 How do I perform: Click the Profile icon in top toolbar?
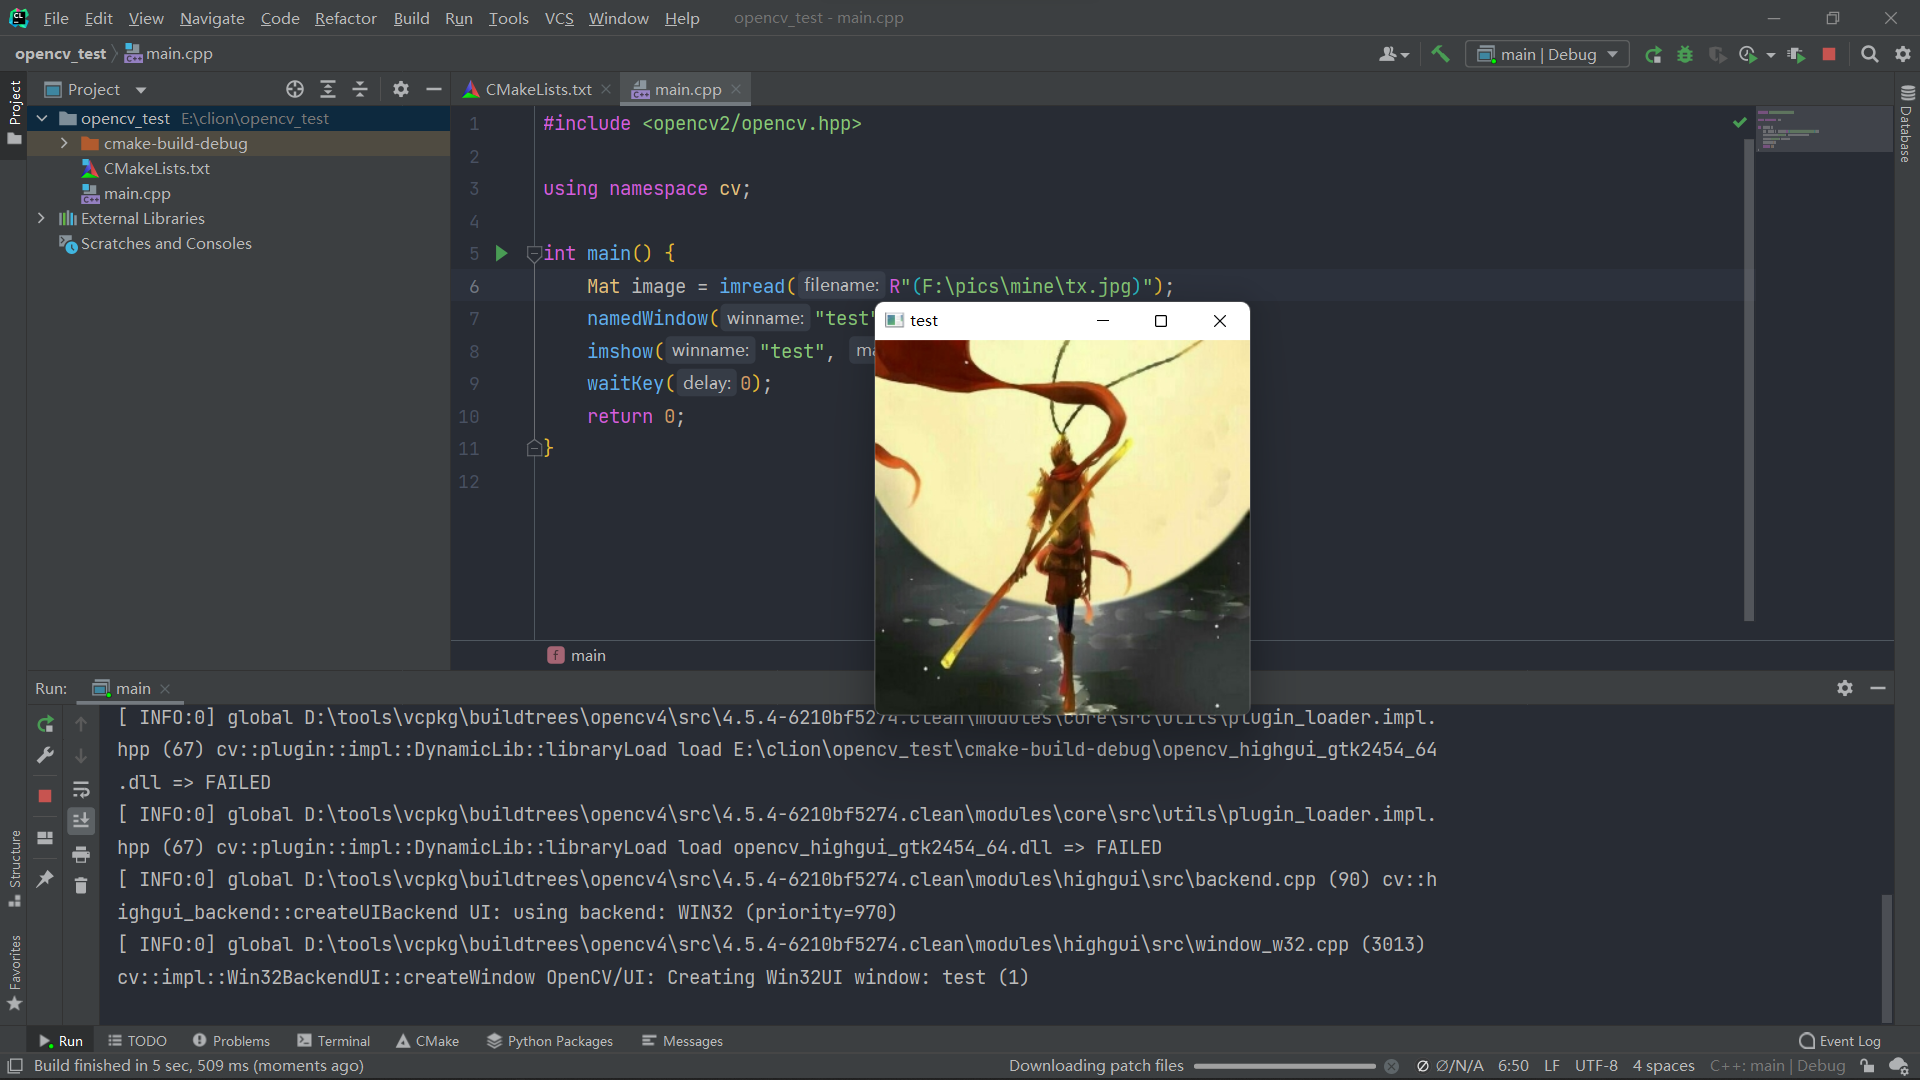tap(1747, 55)
